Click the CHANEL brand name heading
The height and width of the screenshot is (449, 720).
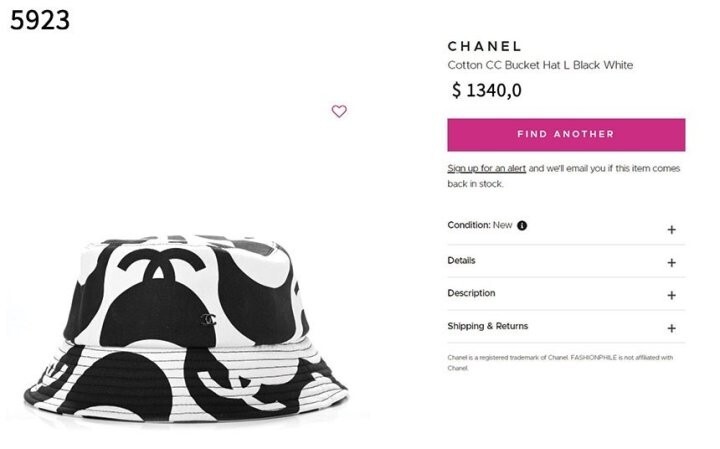tap(484, 46)
